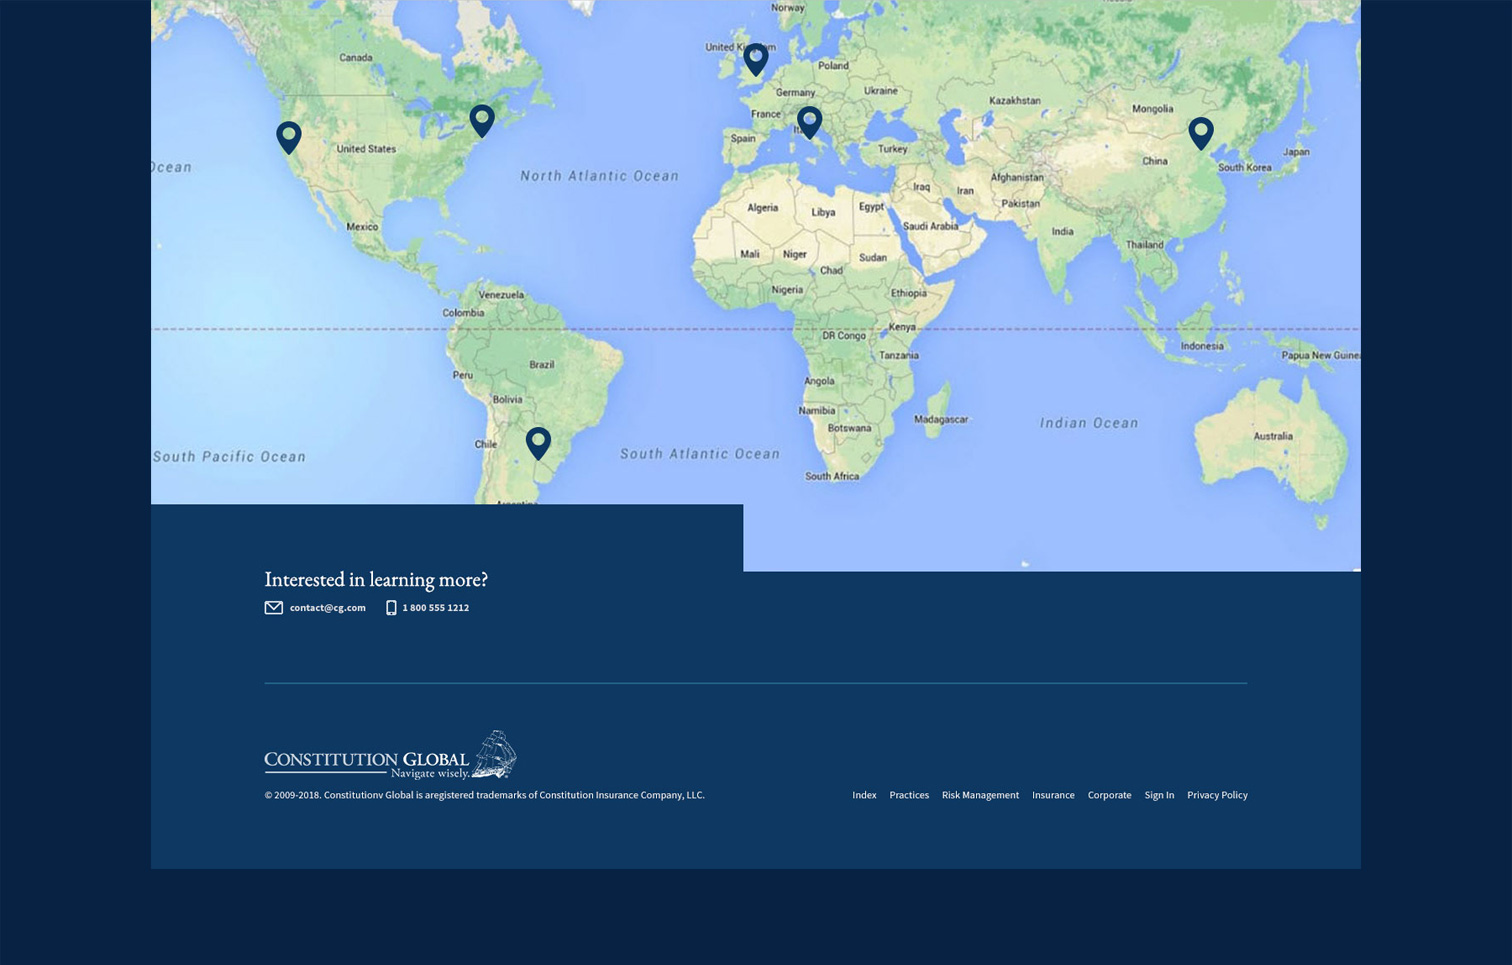Click Sign In in the footer
This screenshot has height=965, width=1512.
point(1159,795)
